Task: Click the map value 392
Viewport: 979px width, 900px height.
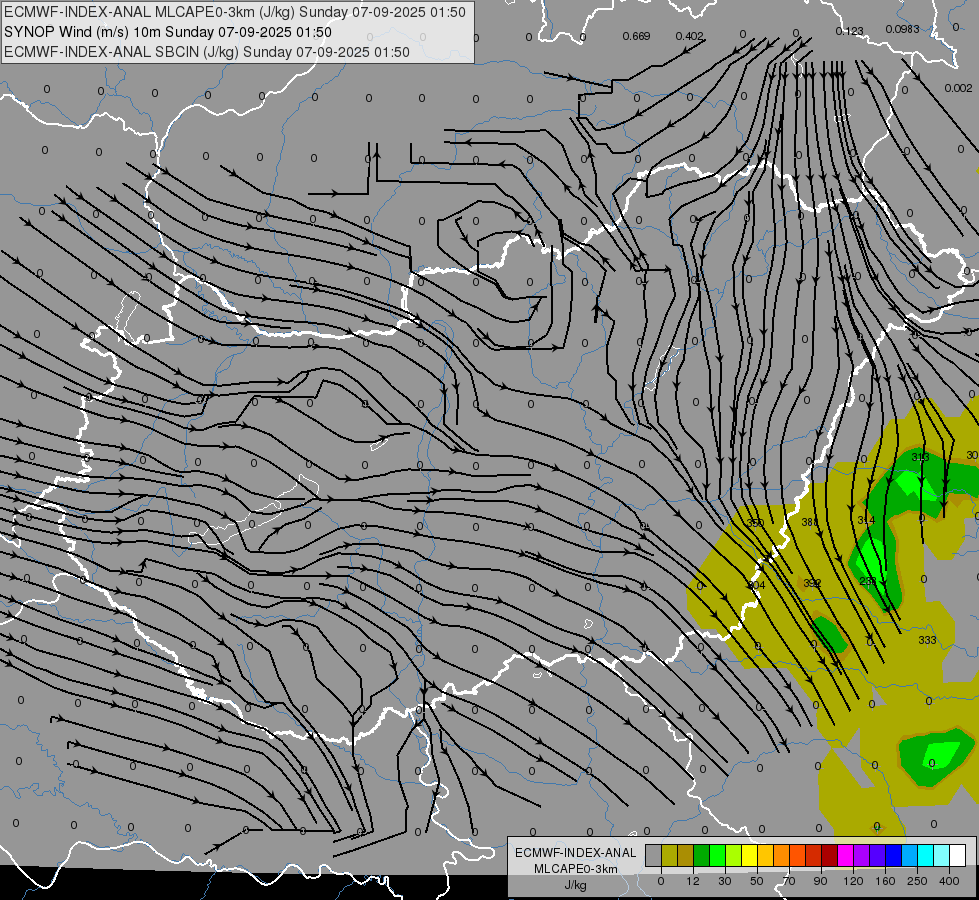Action: tap(812, 583)
